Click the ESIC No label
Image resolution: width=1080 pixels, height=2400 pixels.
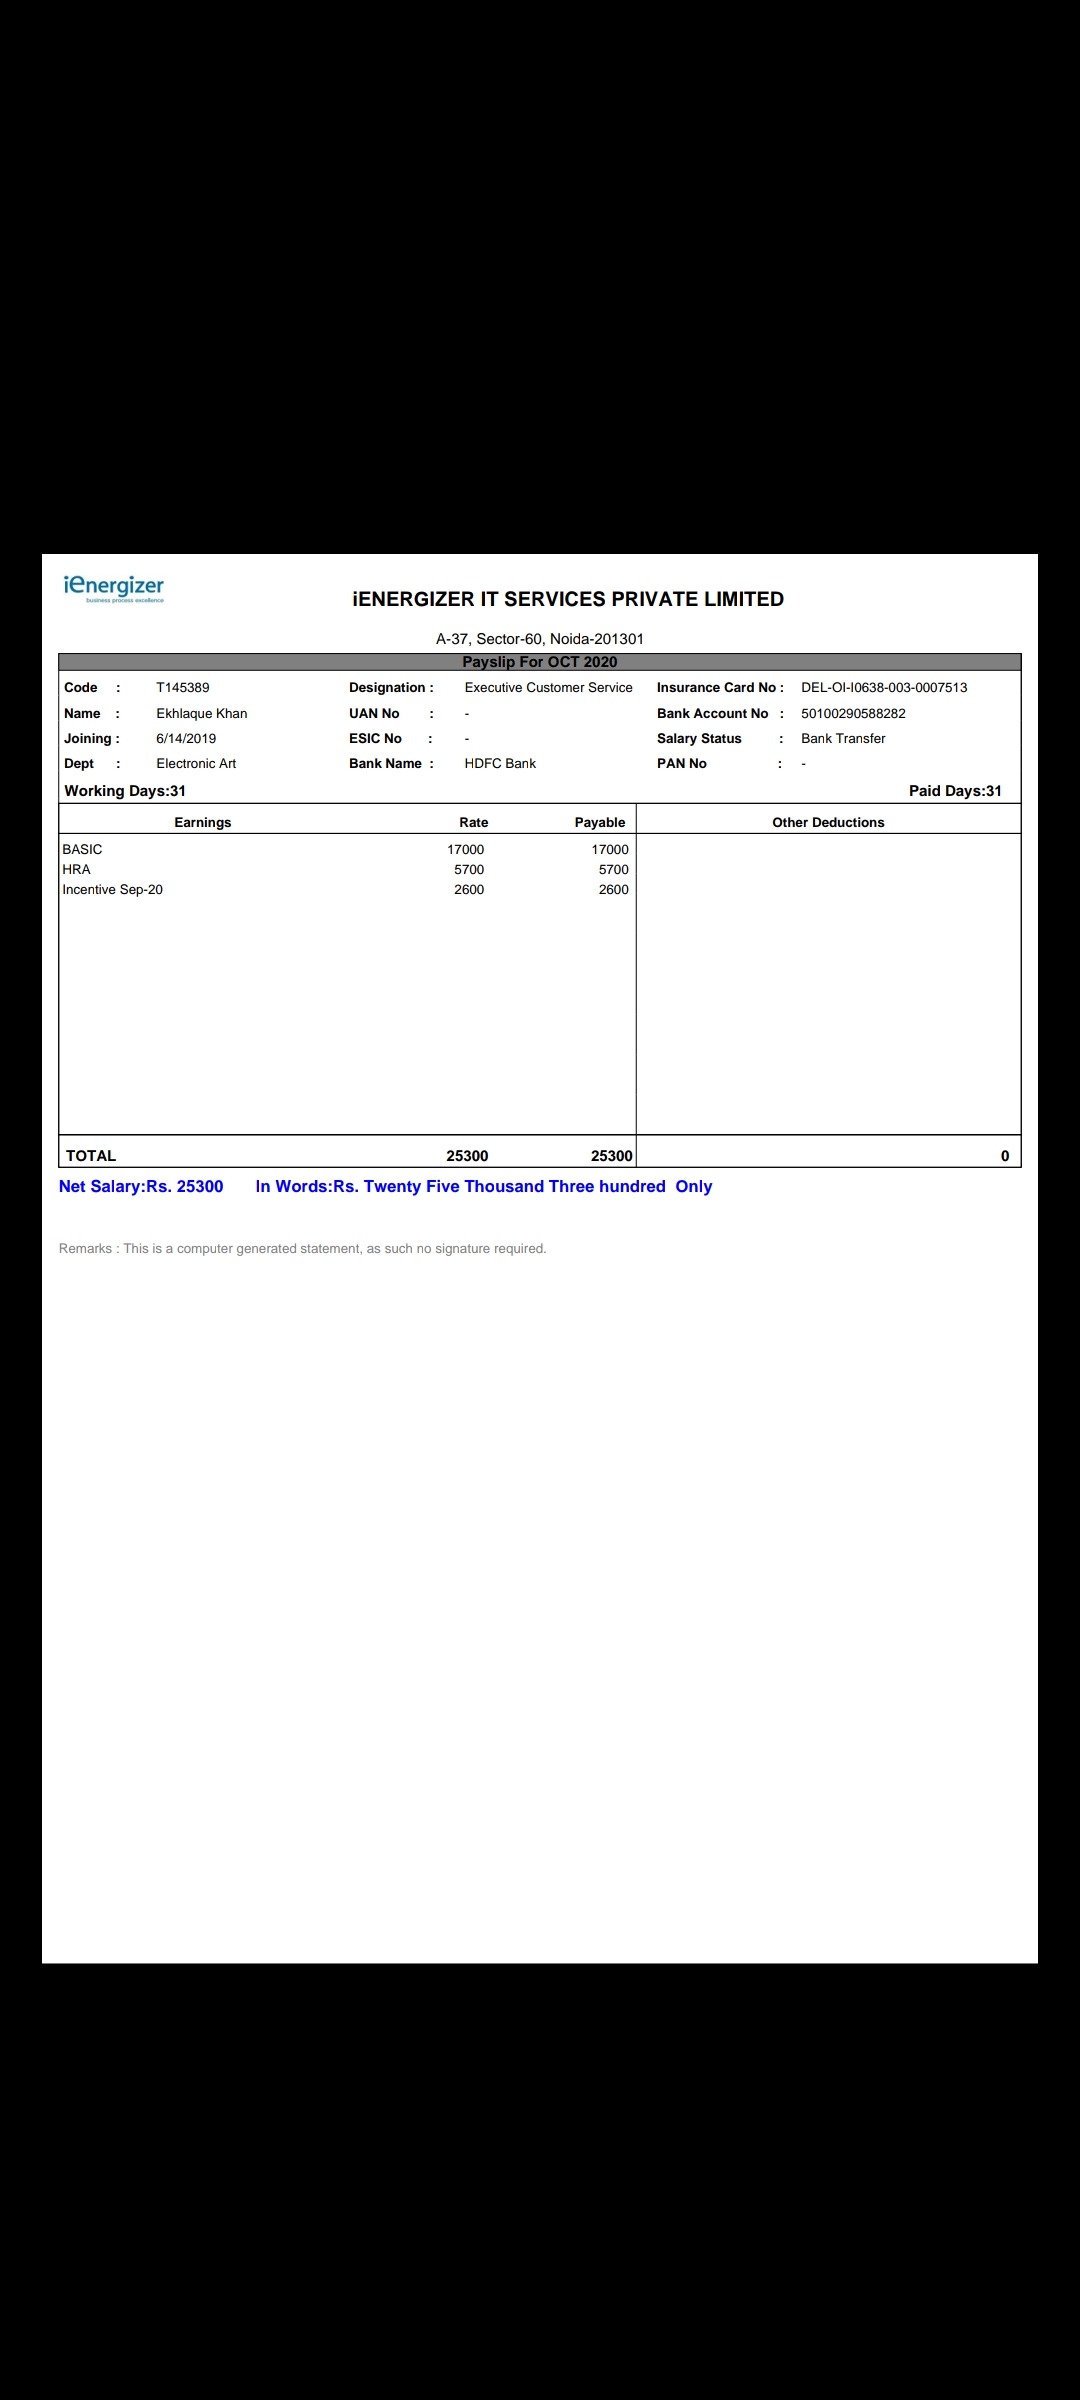click(x=375, y=739)
